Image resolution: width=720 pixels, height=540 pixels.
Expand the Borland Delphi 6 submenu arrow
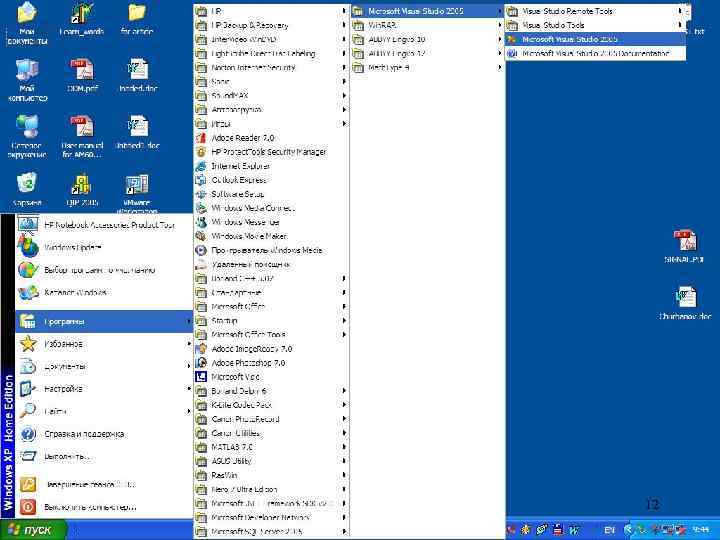(344, 391)
